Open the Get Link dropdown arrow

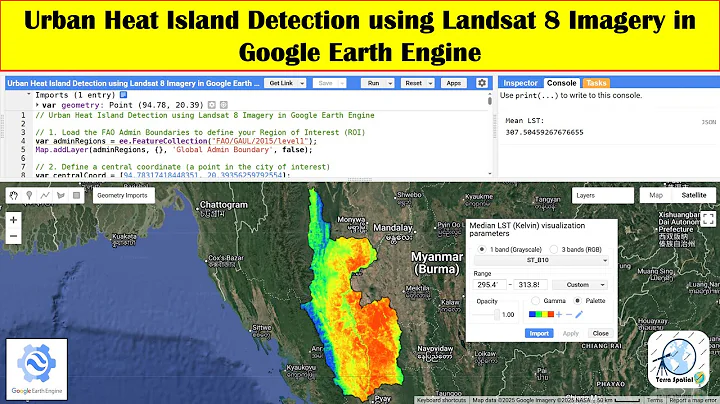click(302, 83)
